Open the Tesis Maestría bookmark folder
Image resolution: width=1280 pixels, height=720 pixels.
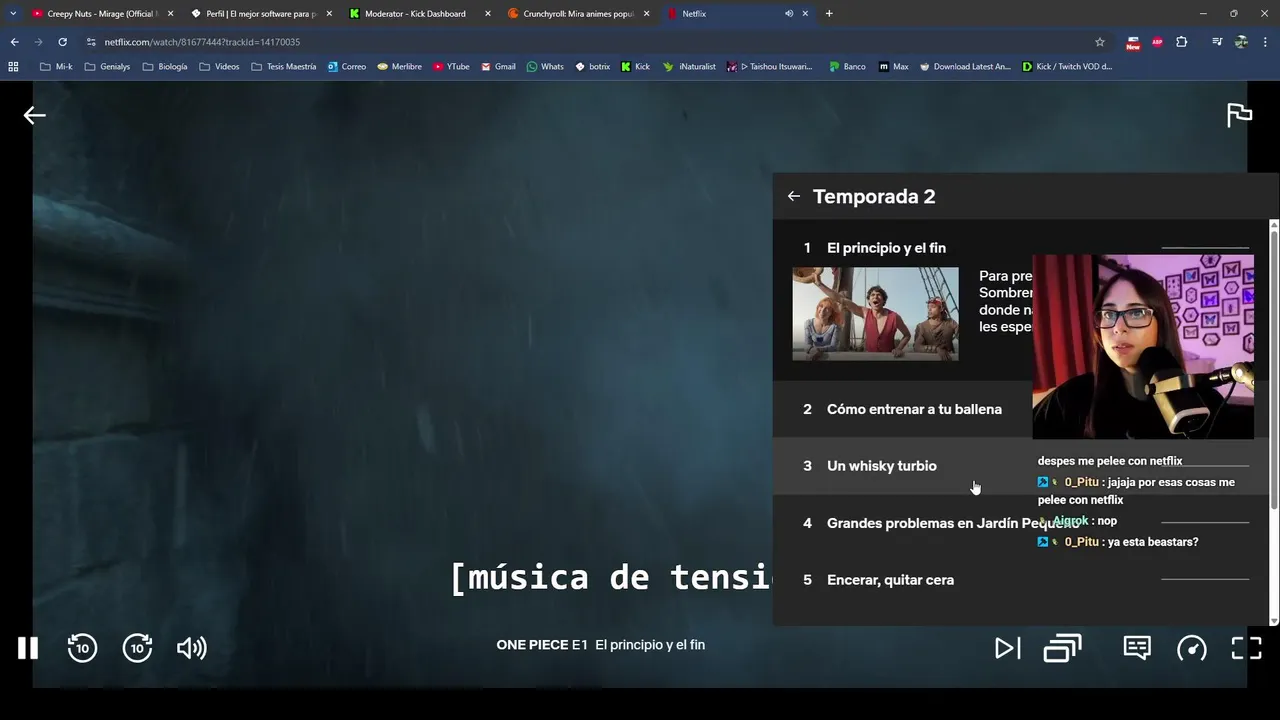pos(283,67)
